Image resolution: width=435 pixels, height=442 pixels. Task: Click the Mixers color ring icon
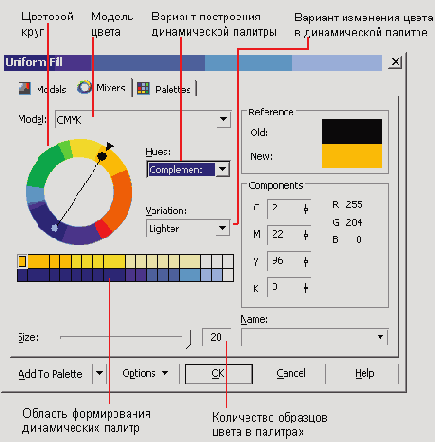[x=84, y=87]
